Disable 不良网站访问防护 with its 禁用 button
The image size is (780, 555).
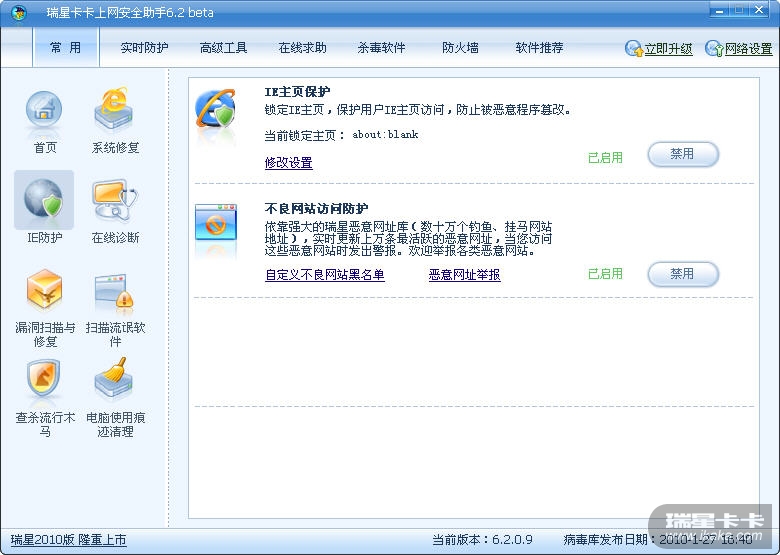coord(683,274)
